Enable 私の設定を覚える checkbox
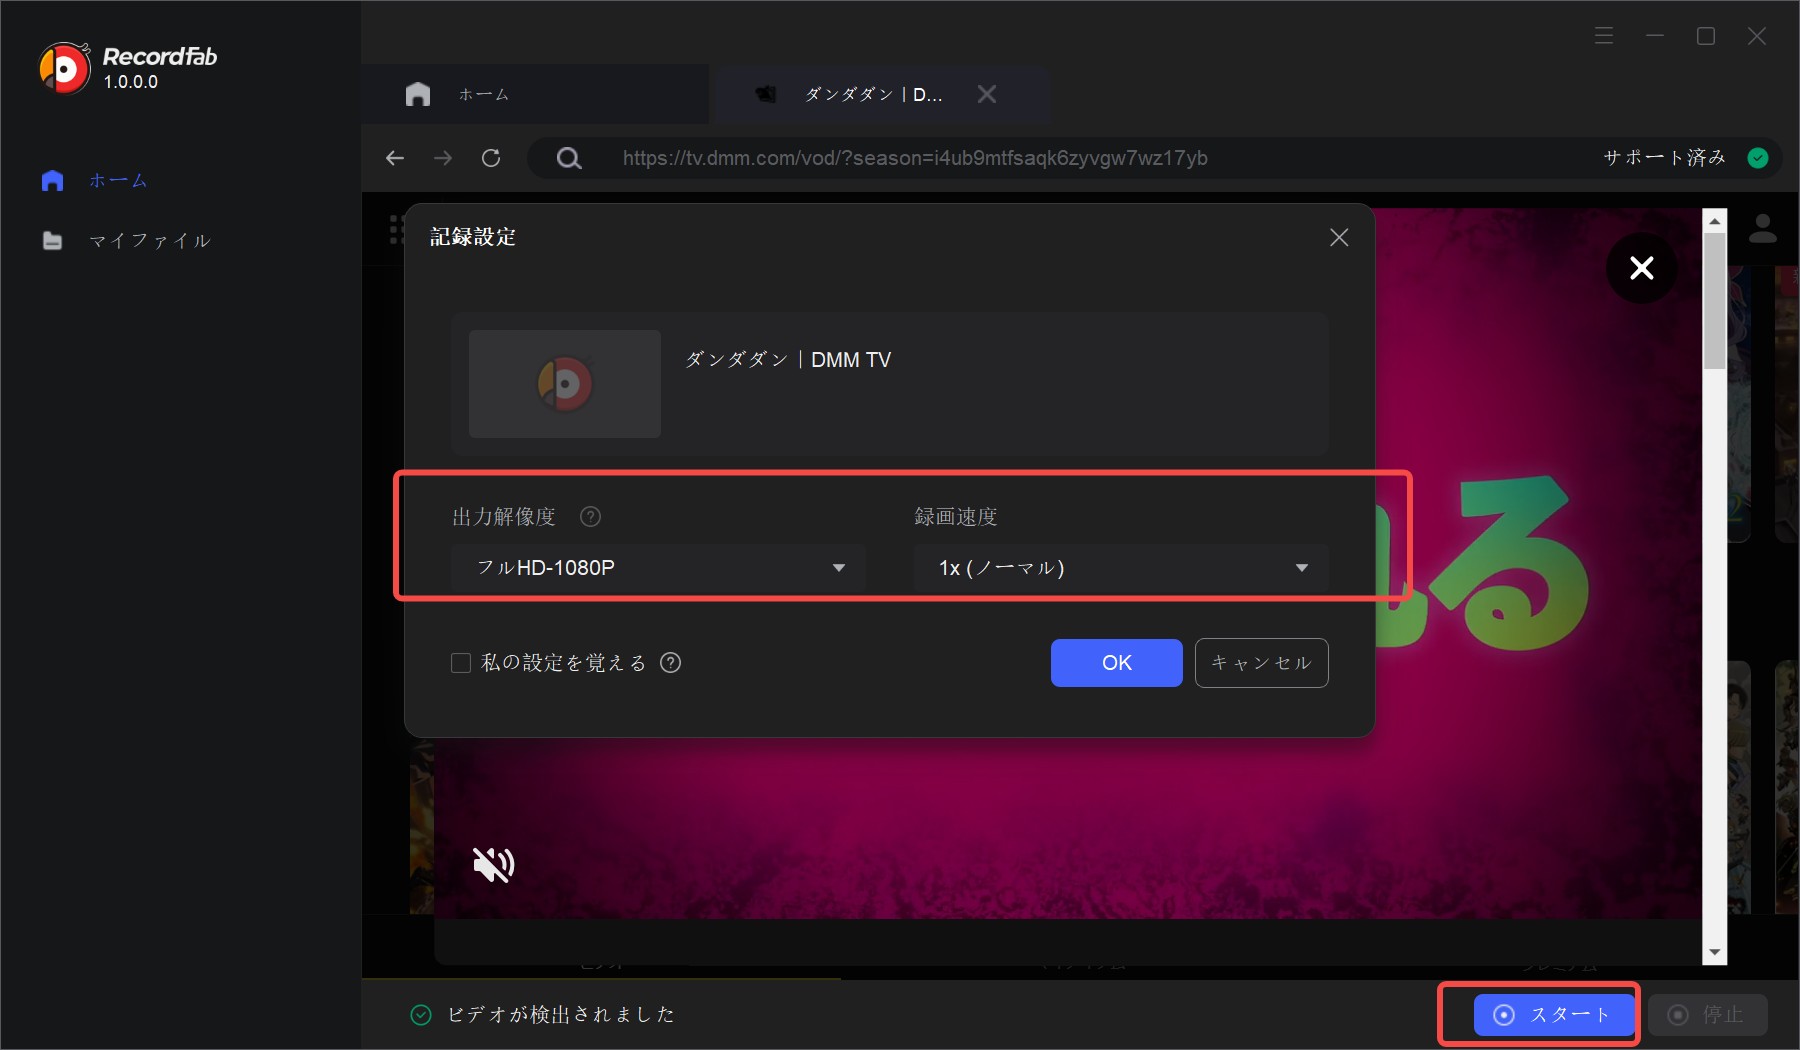The image size is (1800, 1050). (x=461, y=663)
